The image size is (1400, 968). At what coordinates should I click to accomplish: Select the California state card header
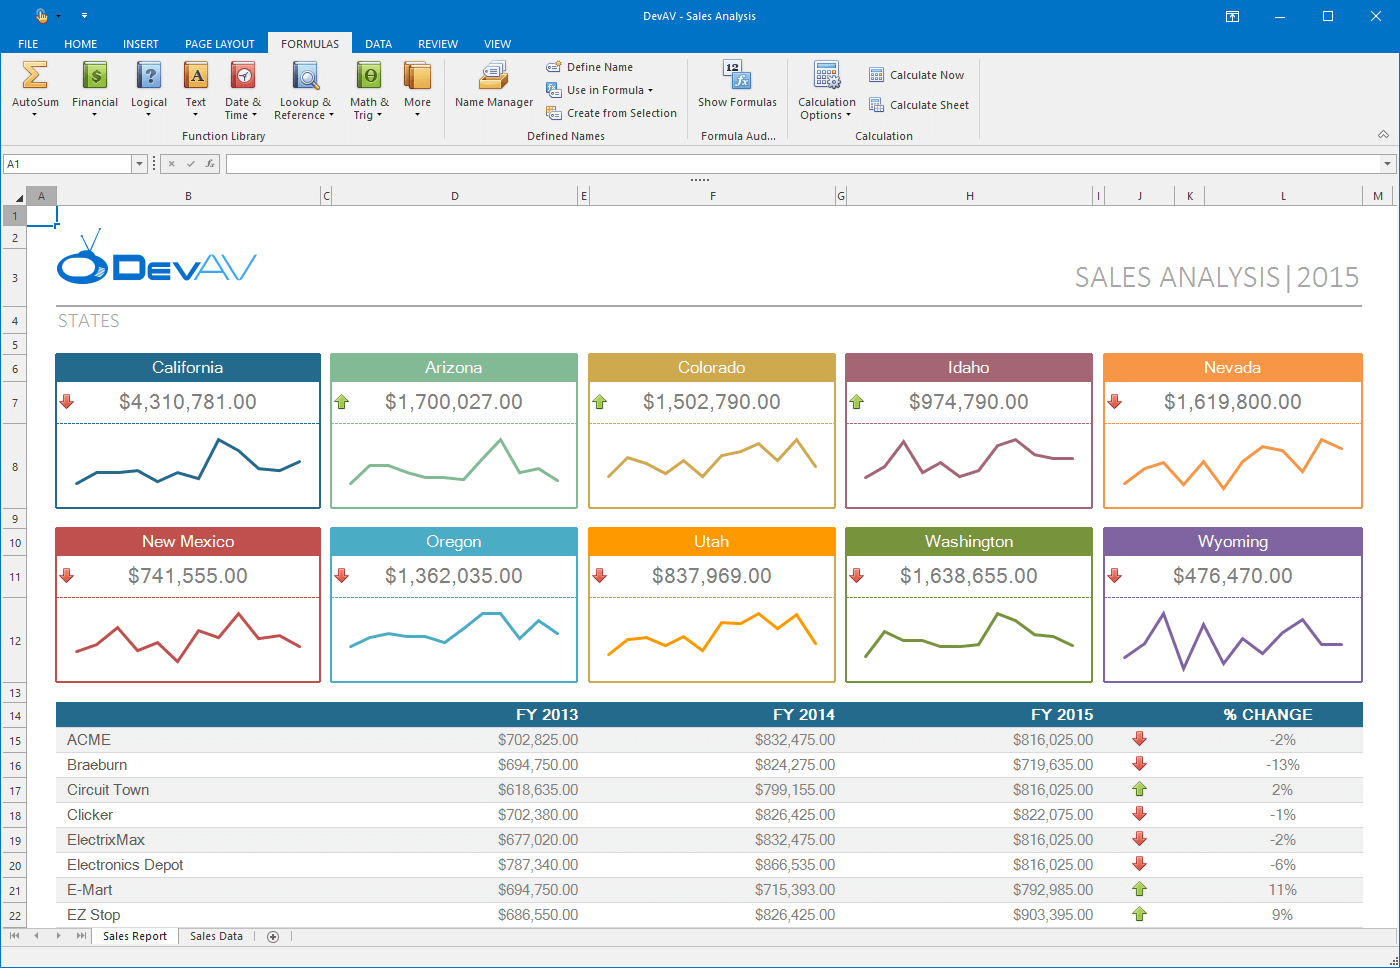(x=188, y=368)
